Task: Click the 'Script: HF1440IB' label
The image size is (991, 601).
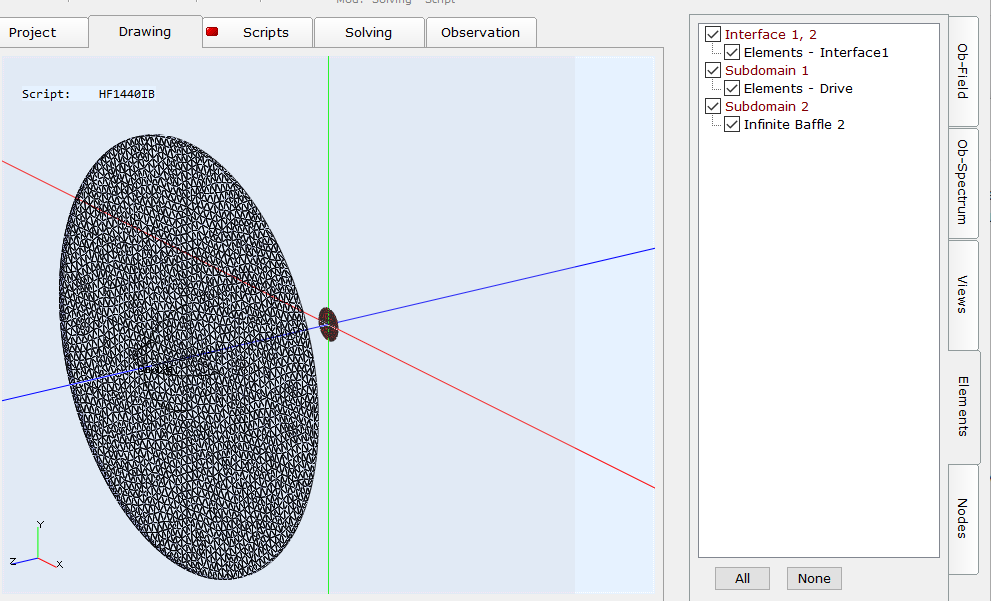Action: point(88,94)
